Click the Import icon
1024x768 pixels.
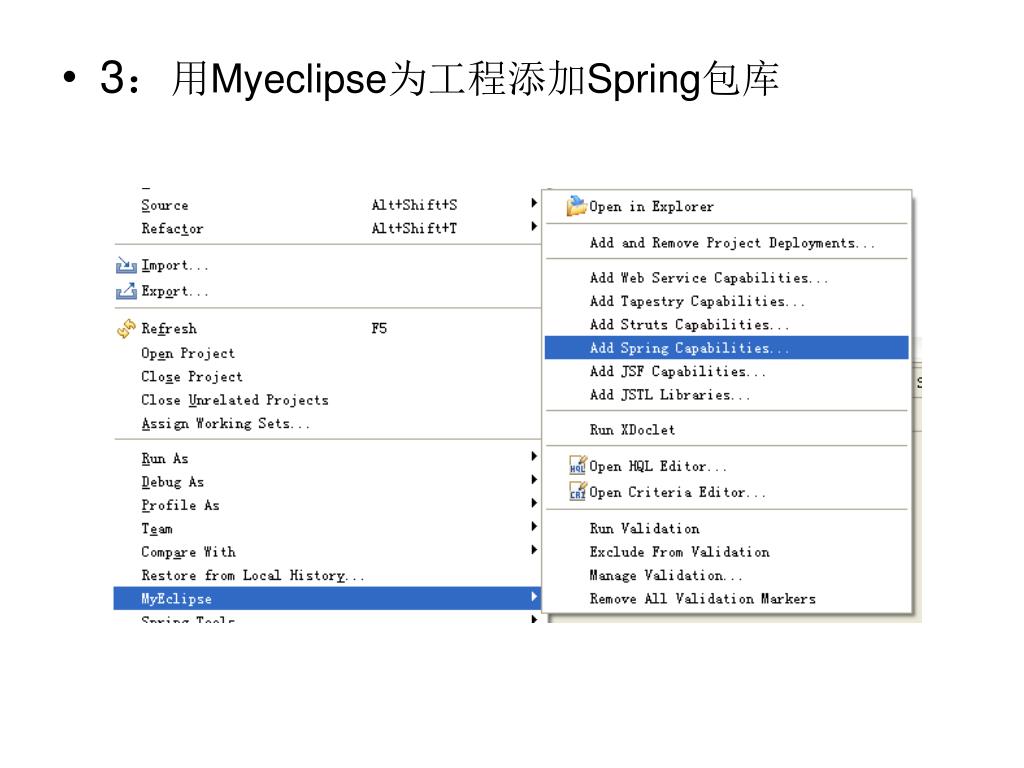[126, 265]
